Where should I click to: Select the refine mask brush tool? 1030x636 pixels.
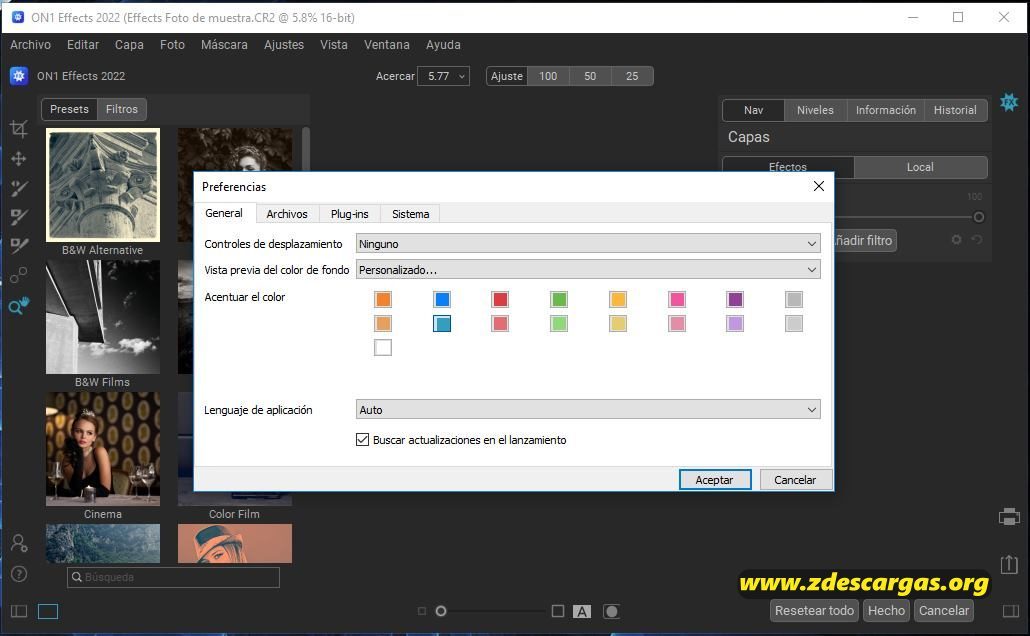[x=19, y=246]
